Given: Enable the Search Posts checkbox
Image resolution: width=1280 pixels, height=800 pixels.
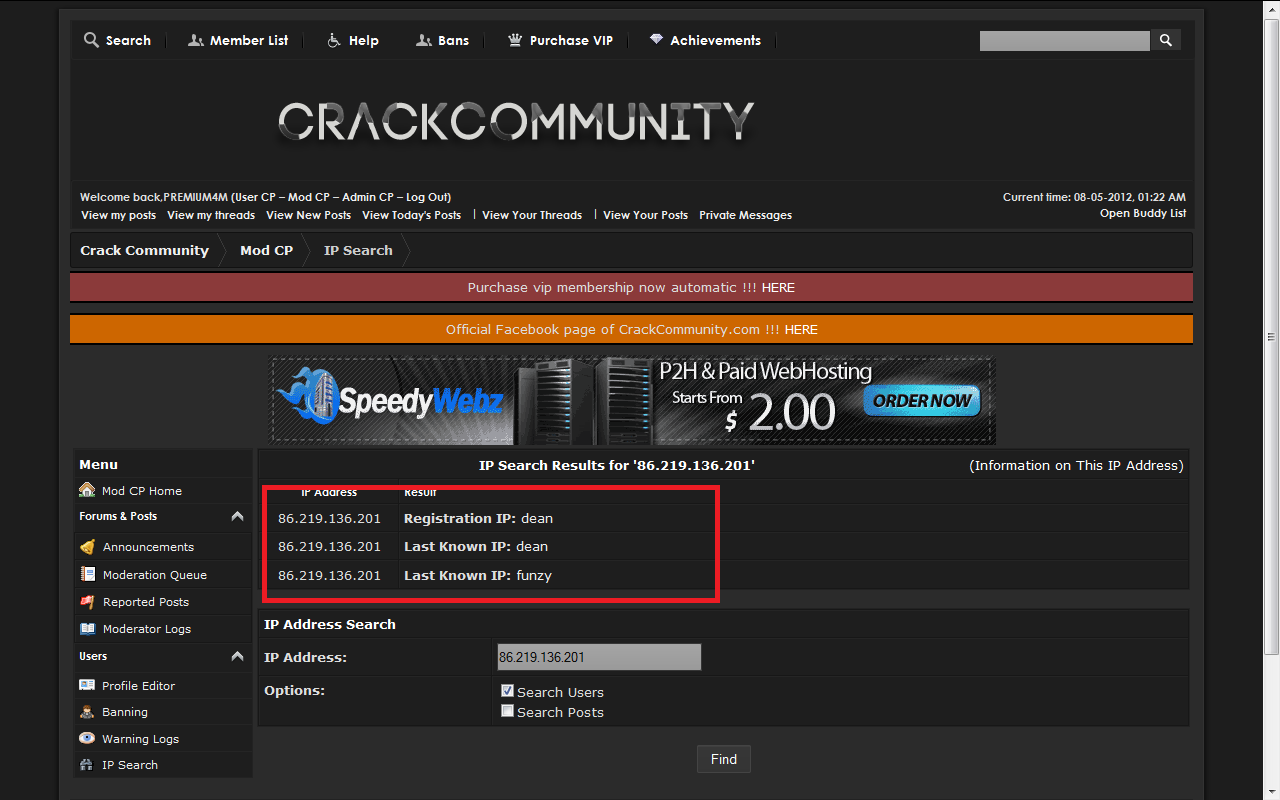Looking at the screenshot, I should point(507,711).
